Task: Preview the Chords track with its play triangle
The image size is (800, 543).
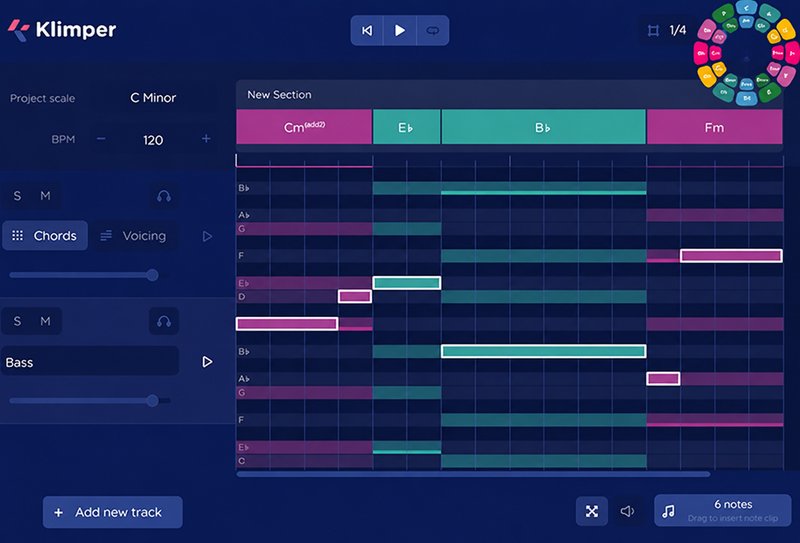Action: tap(207, 236)
